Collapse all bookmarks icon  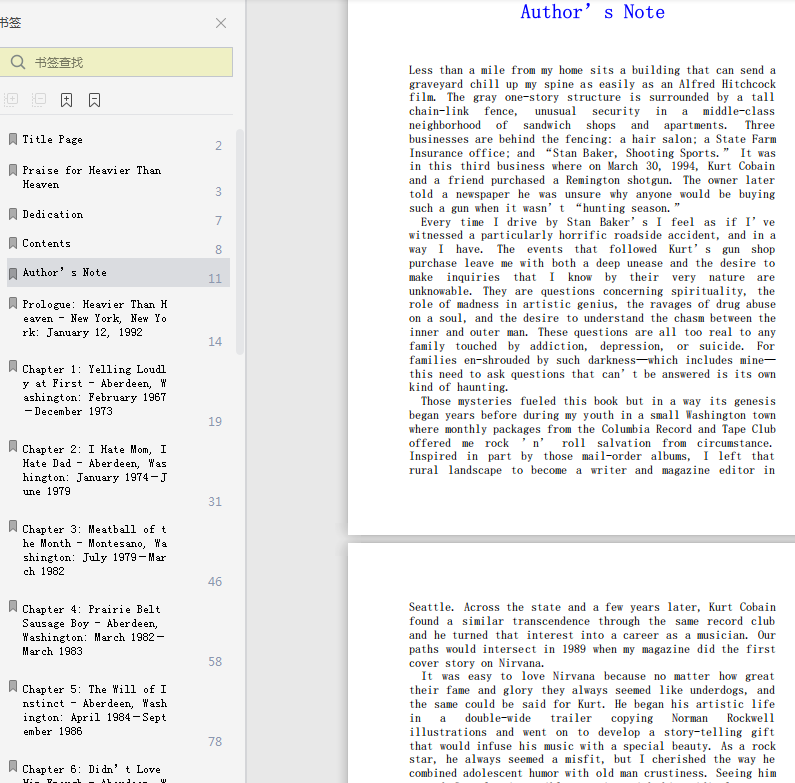(x=39, y=99)
